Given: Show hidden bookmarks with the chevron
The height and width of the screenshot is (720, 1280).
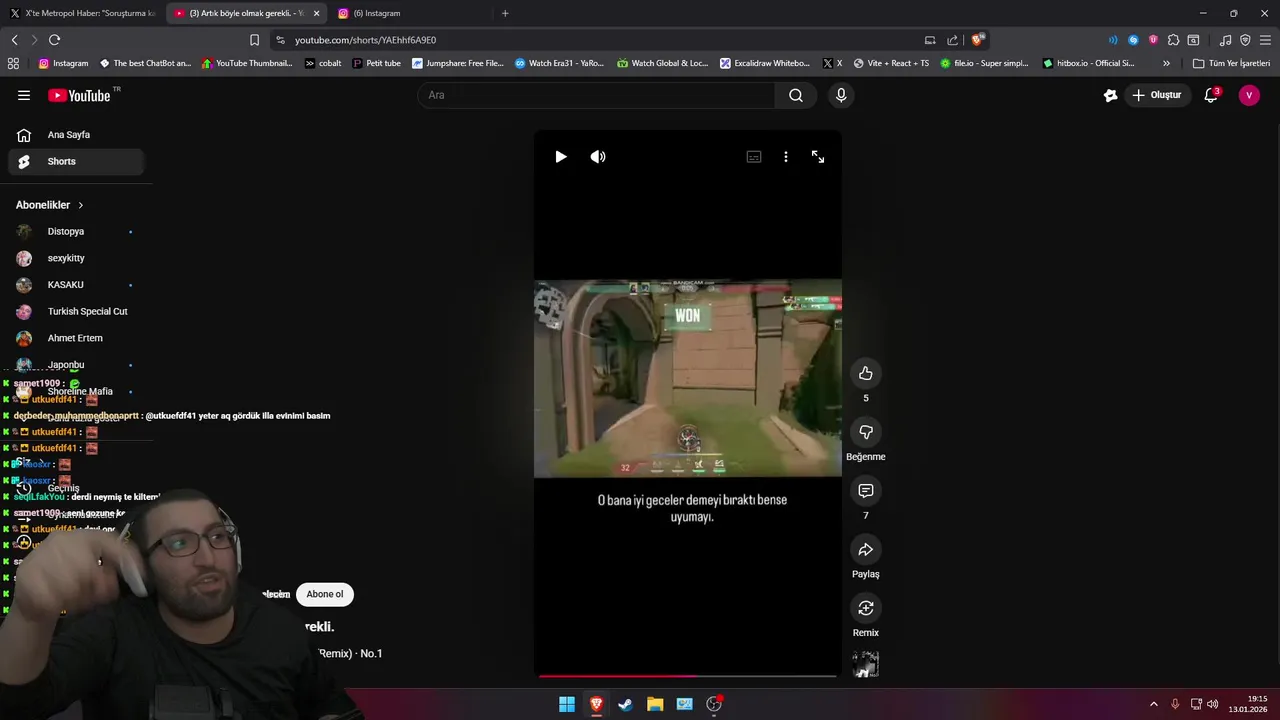Looking at the screenshot, I should [x=1166, y=63].
